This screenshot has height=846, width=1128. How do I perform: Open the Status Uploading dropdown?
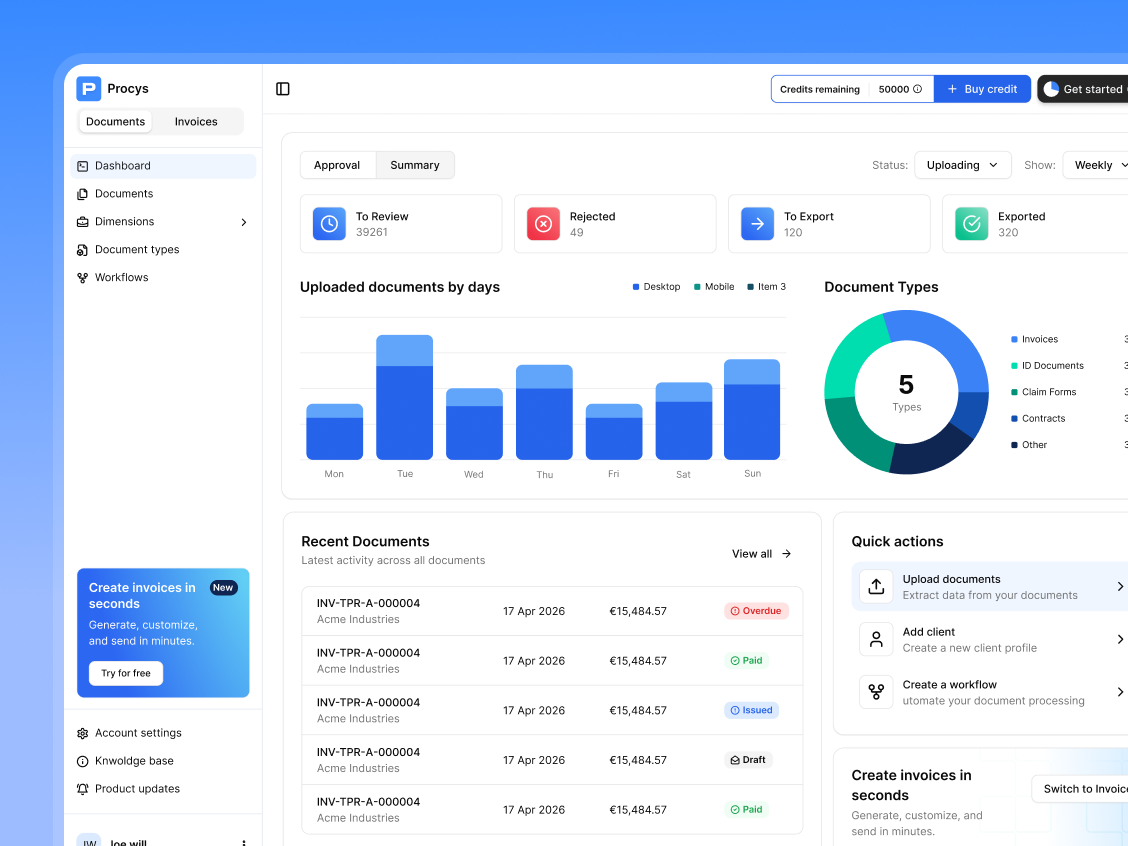click(x=963, y=165)
